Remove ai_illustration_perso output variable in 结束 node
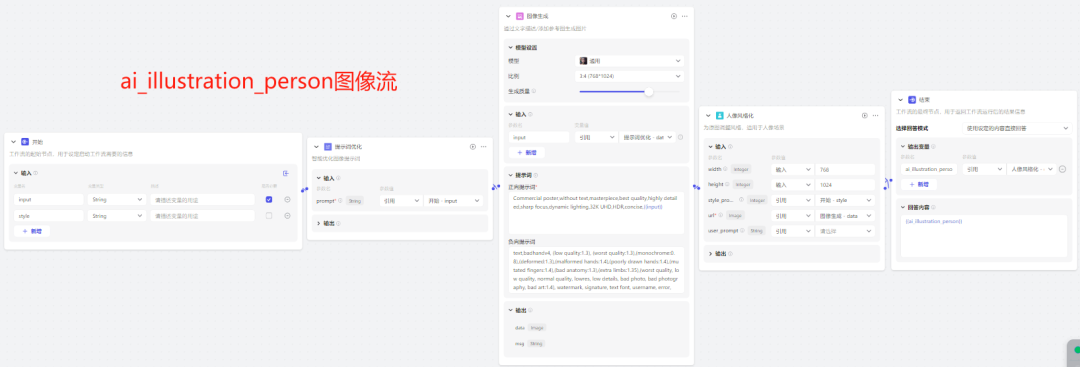 tap(1063, 169)
